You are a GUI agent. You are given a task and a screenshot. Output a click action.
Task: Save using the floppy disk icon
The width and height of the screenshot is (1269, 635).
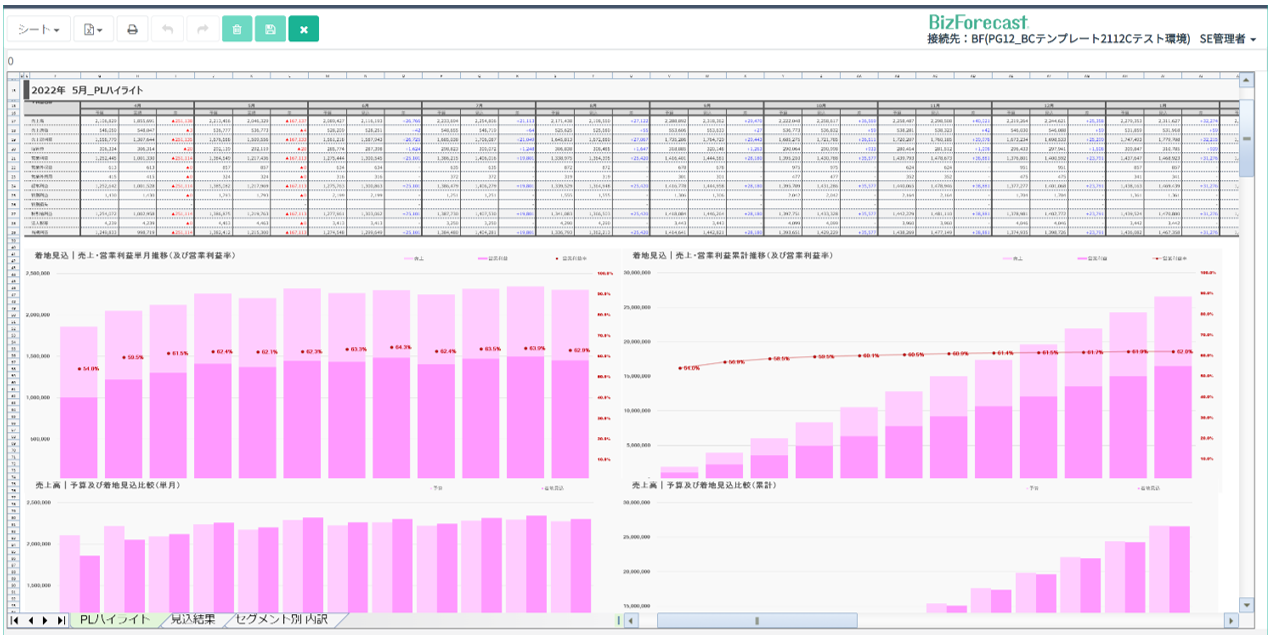pyautogui.click(x=270, y=30)
